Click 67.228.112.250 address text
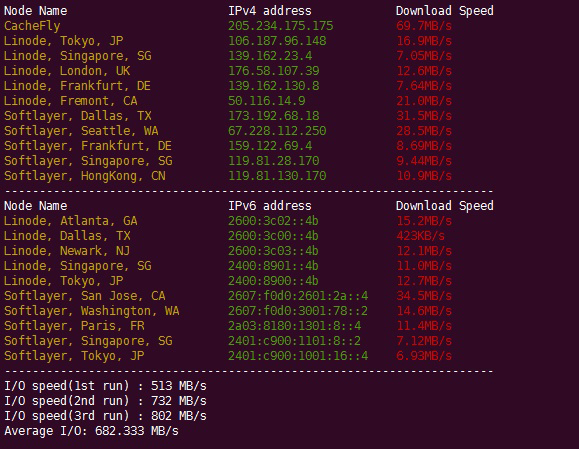 tap(277, 131)
